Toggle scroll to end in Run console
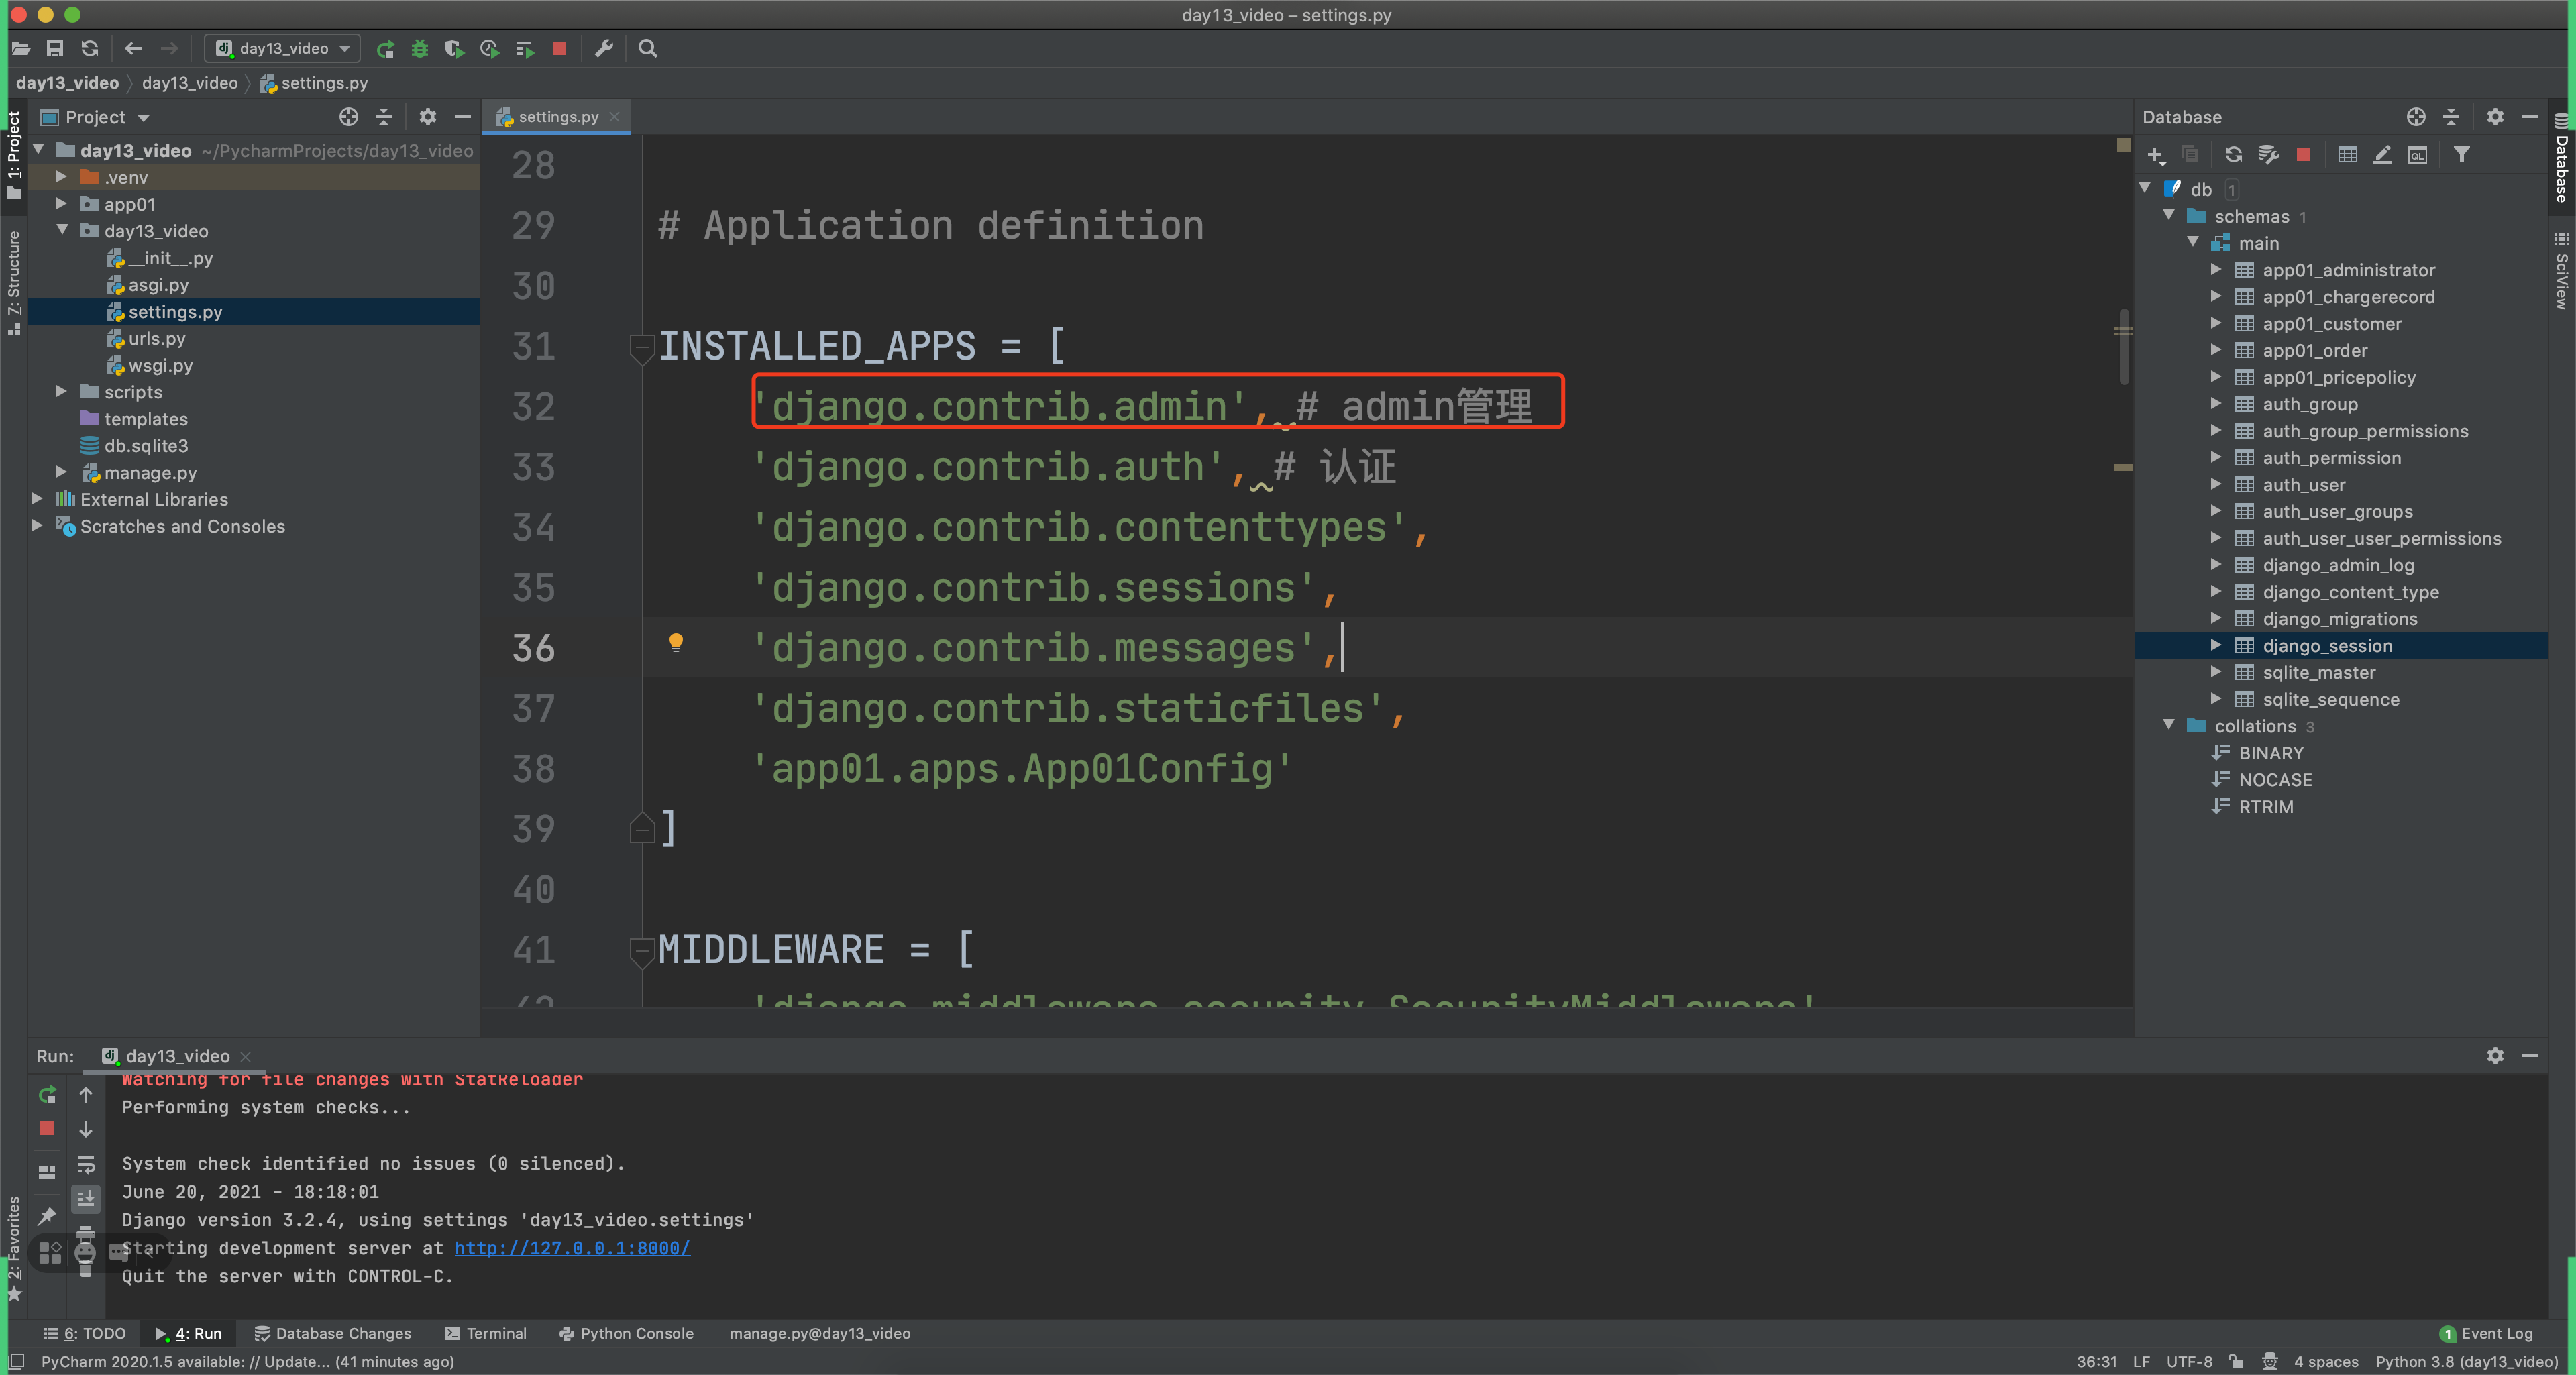Screen dimensions: 2576x1375 [86, 1198]
